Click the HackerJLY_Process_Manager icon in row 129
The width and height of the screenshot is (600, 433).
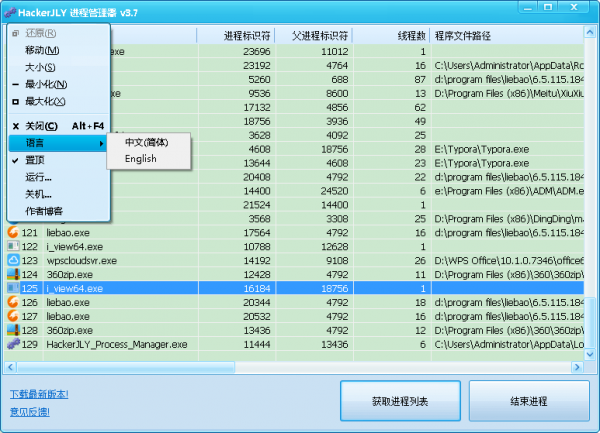click(13, 344)
